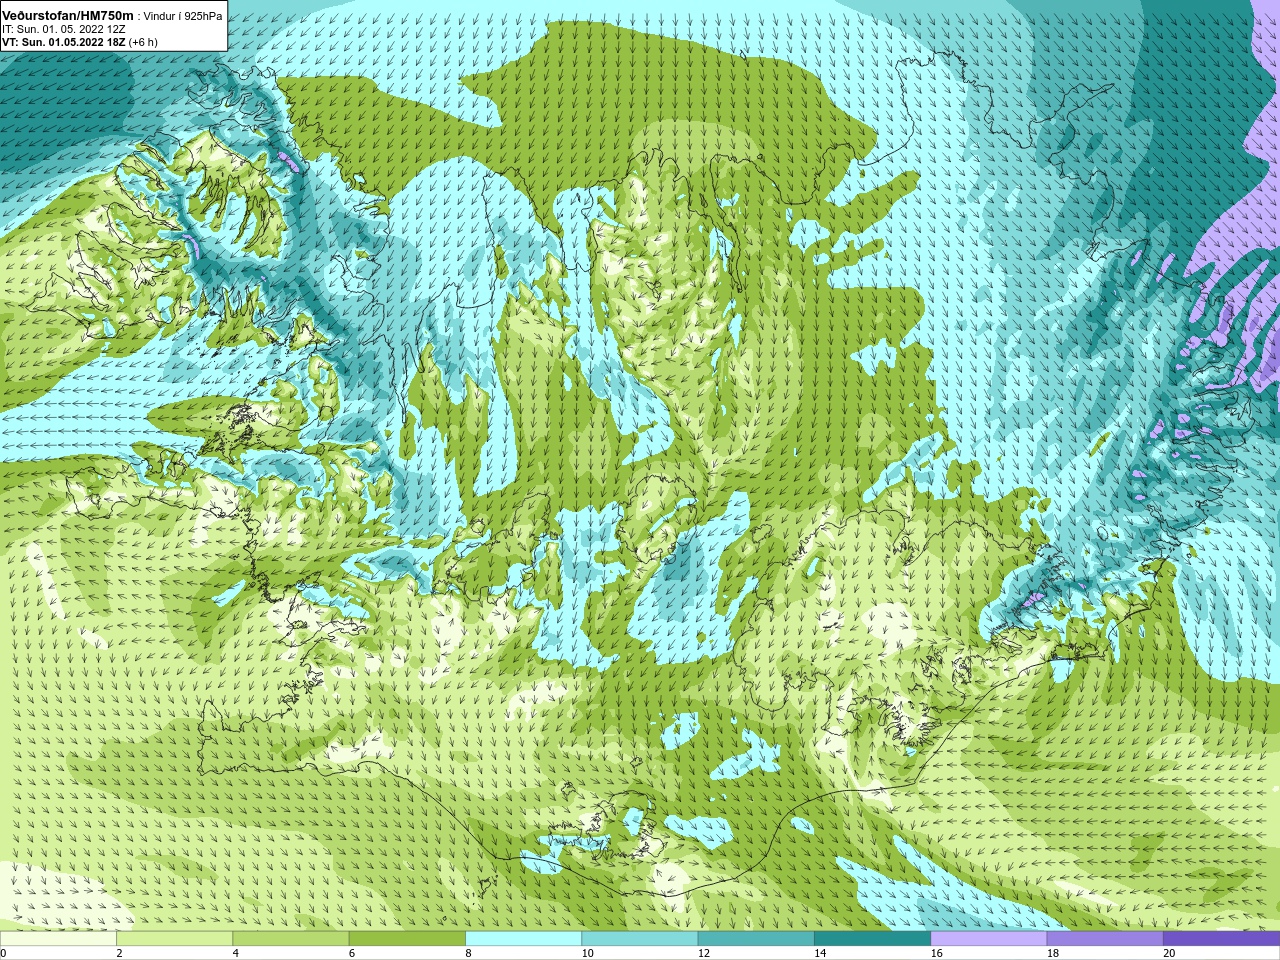
Task: Click the legend tick label '0'
Action: click(x=3, y=953)
